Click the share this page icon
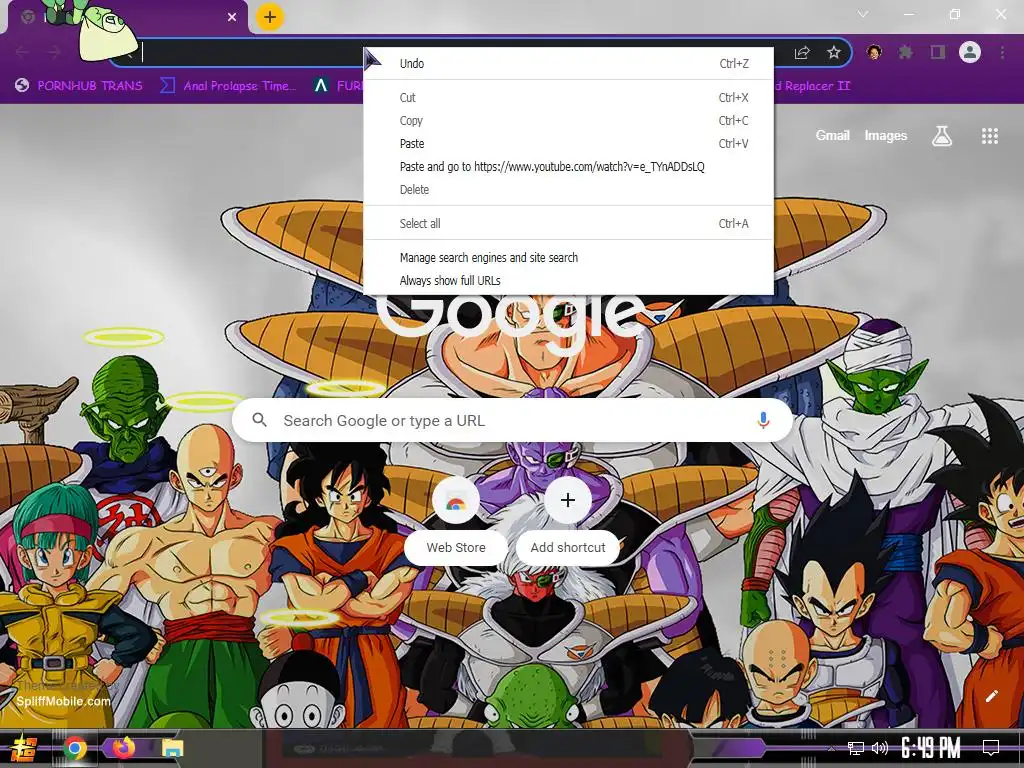 click(x=802, y=52)
